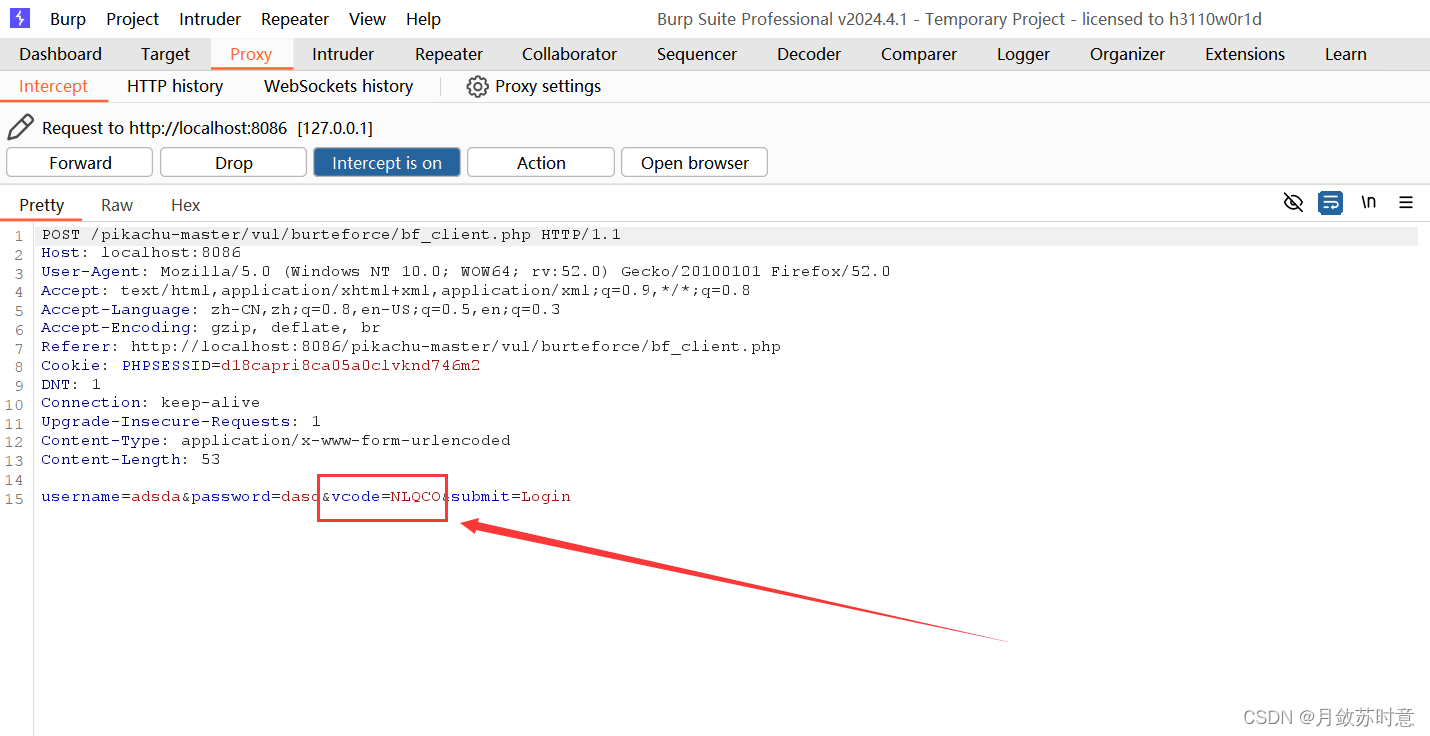Switch to the Target tab
Screen dimensions: 1430x736
click(x=165, y=54)
